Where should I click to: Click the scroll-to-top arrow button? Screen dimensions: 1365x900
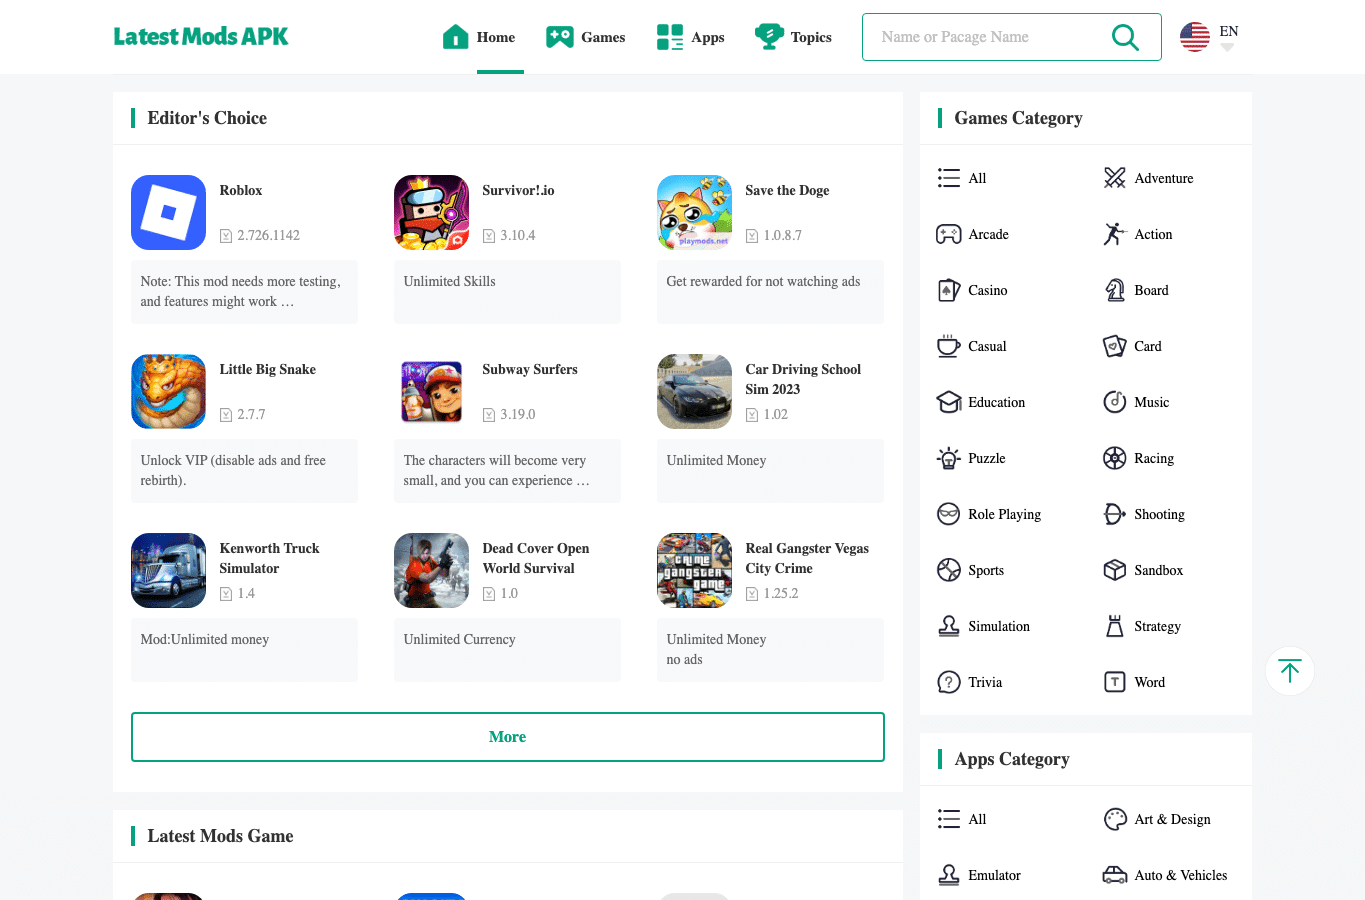click(1290, 671)
